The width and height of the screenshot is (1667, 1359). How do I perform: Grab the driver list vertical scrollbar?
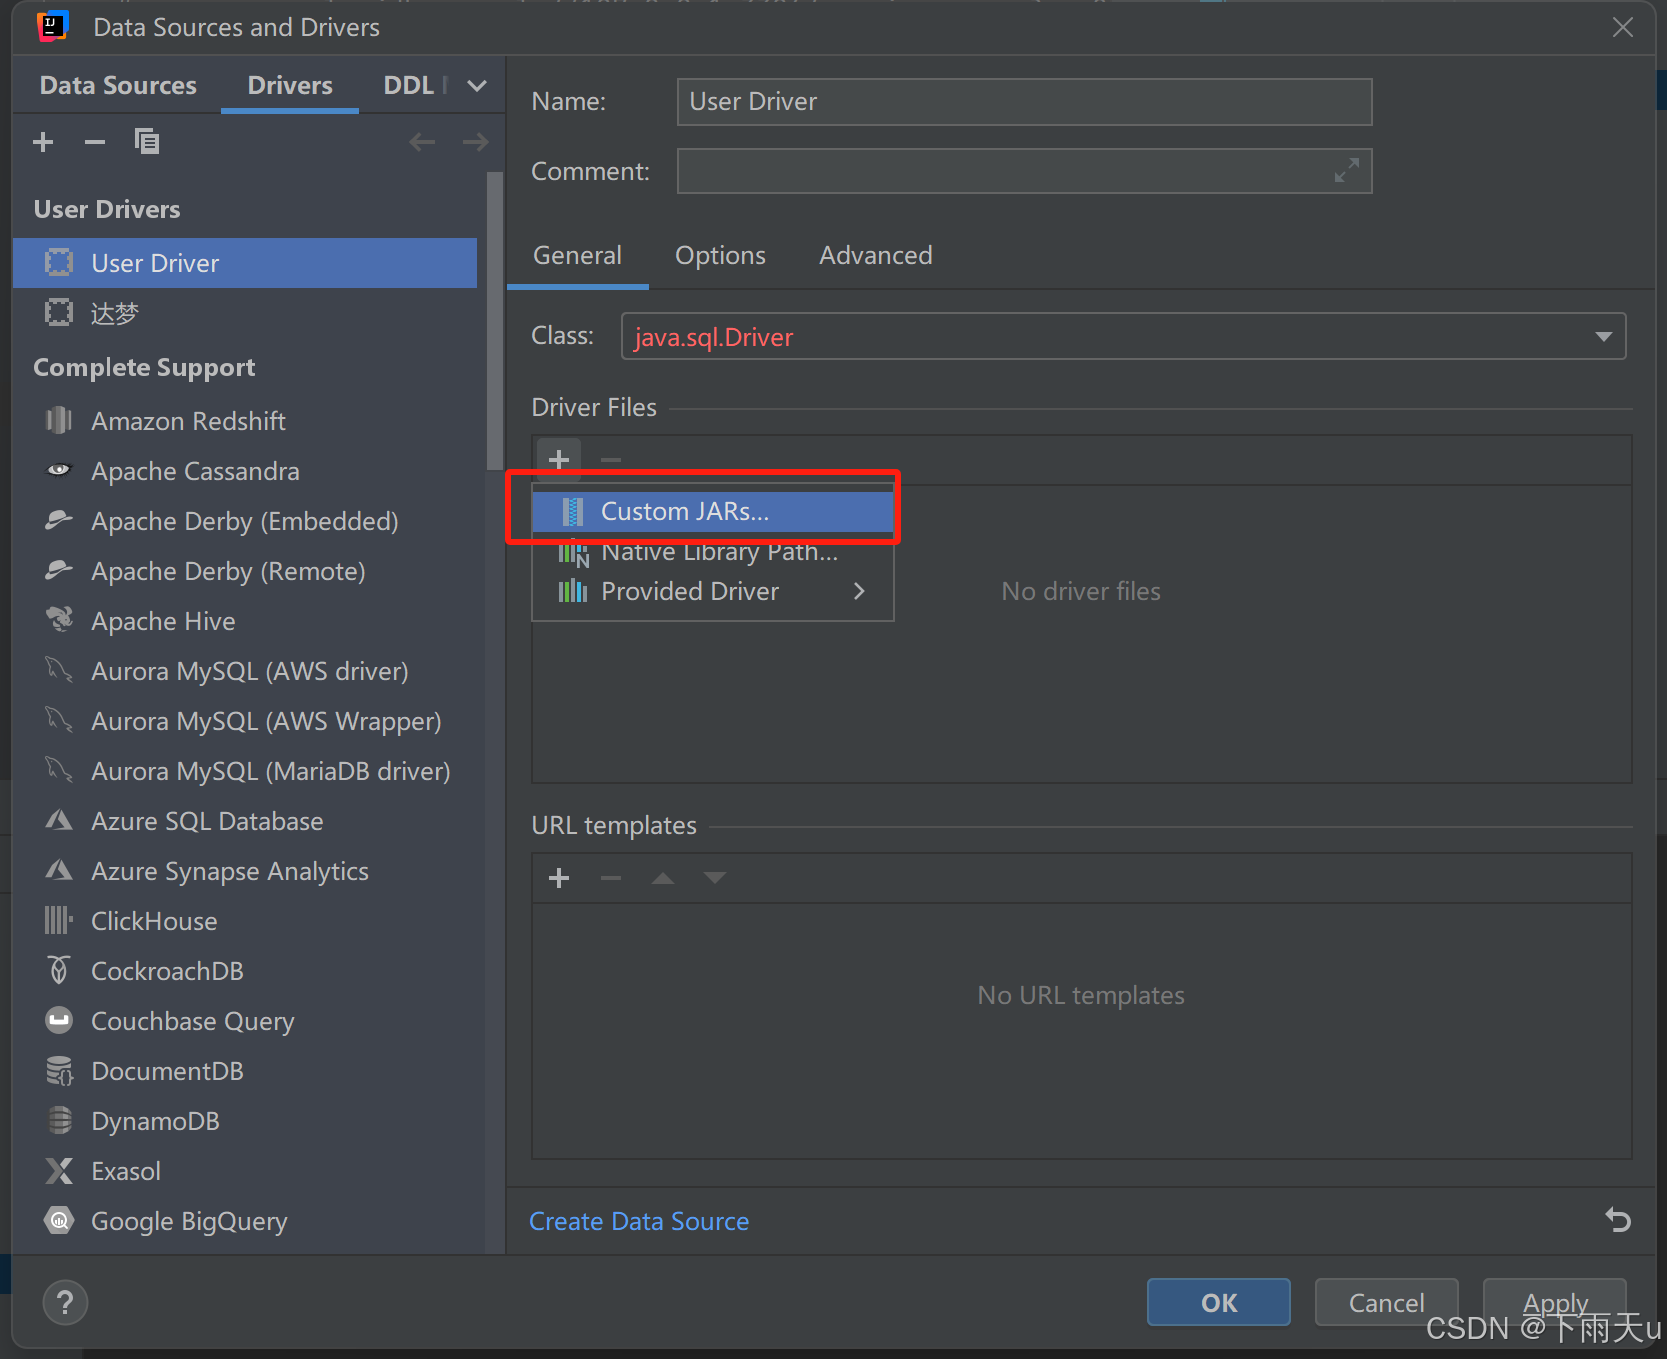click(494, 320)
